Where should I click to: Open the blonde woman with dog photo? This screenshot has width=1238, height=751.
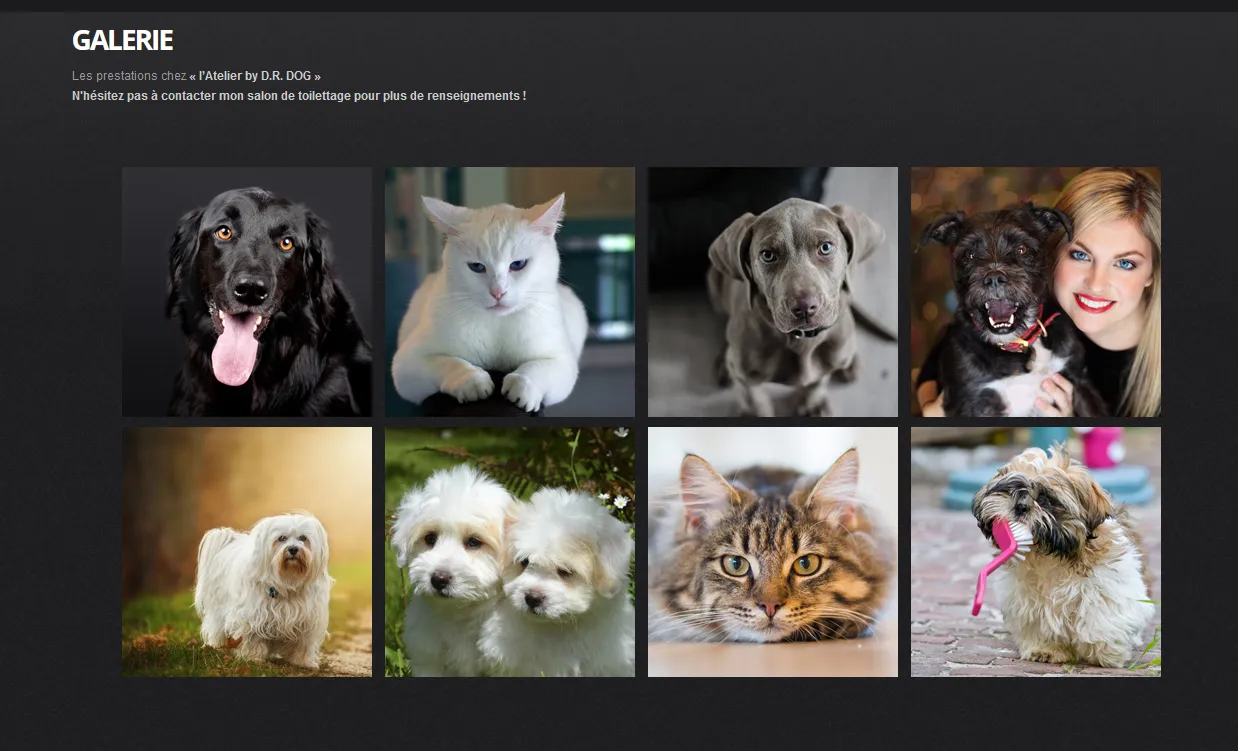coord(1036,291)
